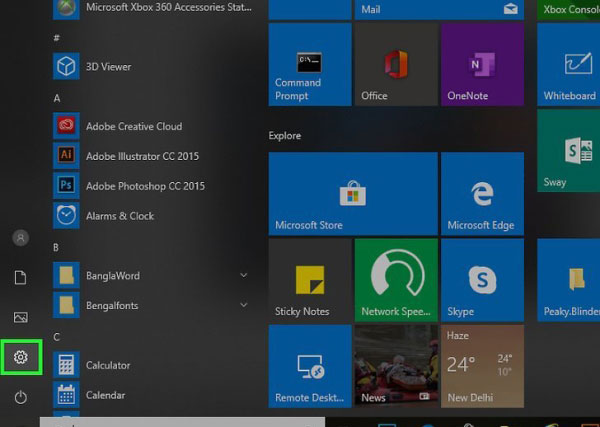Open Remote Desktop tile
Screen dimensions: 600x427
tap(310, 366)
